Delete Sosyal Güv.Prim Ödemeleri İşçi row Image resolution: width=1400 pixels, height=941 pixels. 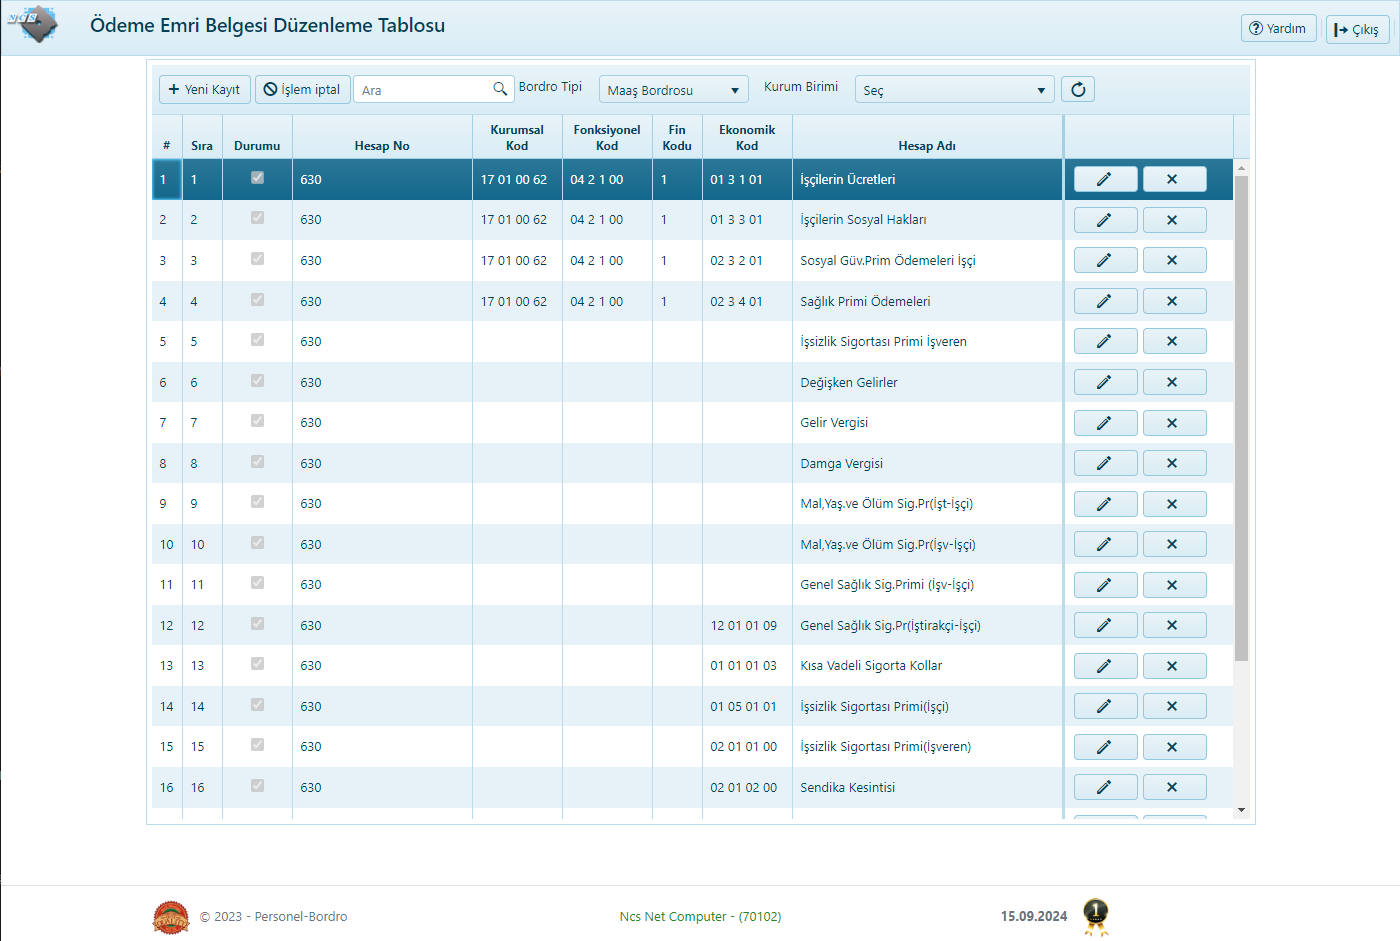pos(1174,260)
